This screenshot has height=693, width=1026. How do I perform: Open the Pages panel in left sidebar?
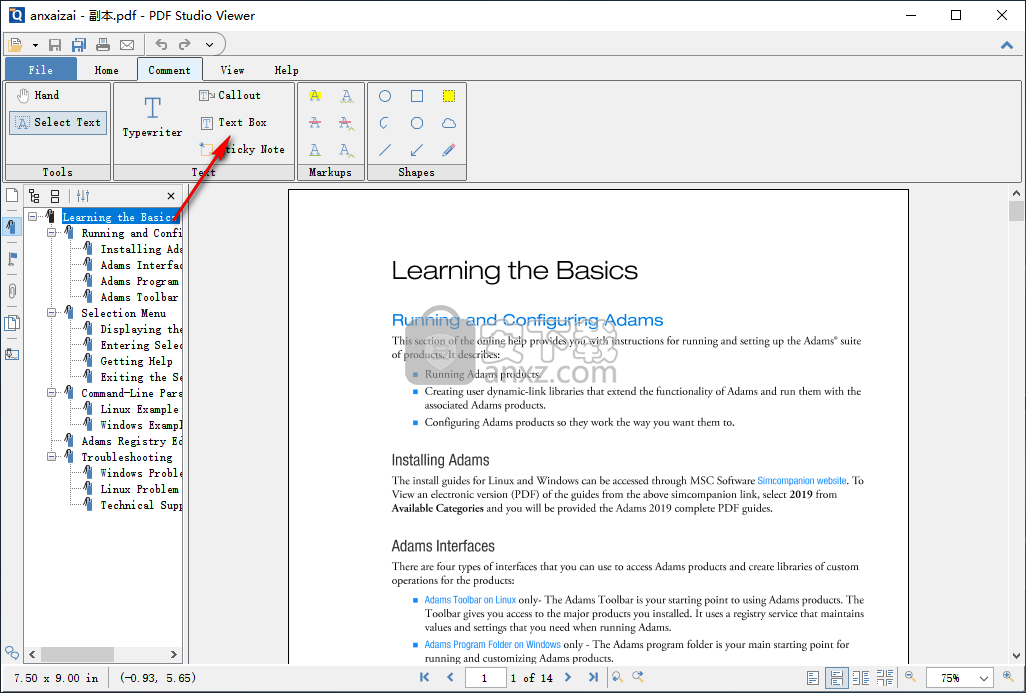pos(12,195)
